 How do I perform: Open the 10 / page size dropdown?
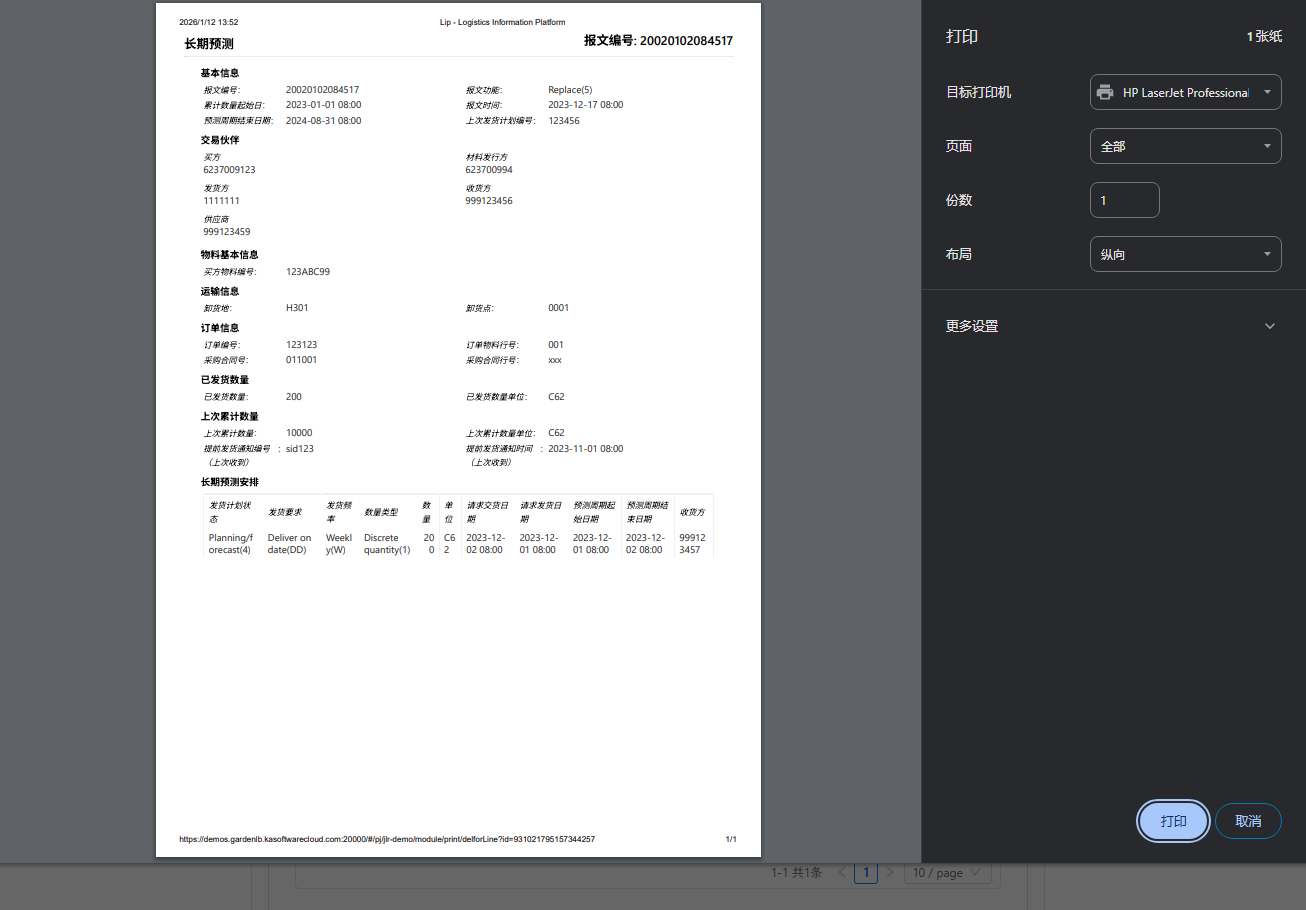pyautogui.click(x=947, y=873)
